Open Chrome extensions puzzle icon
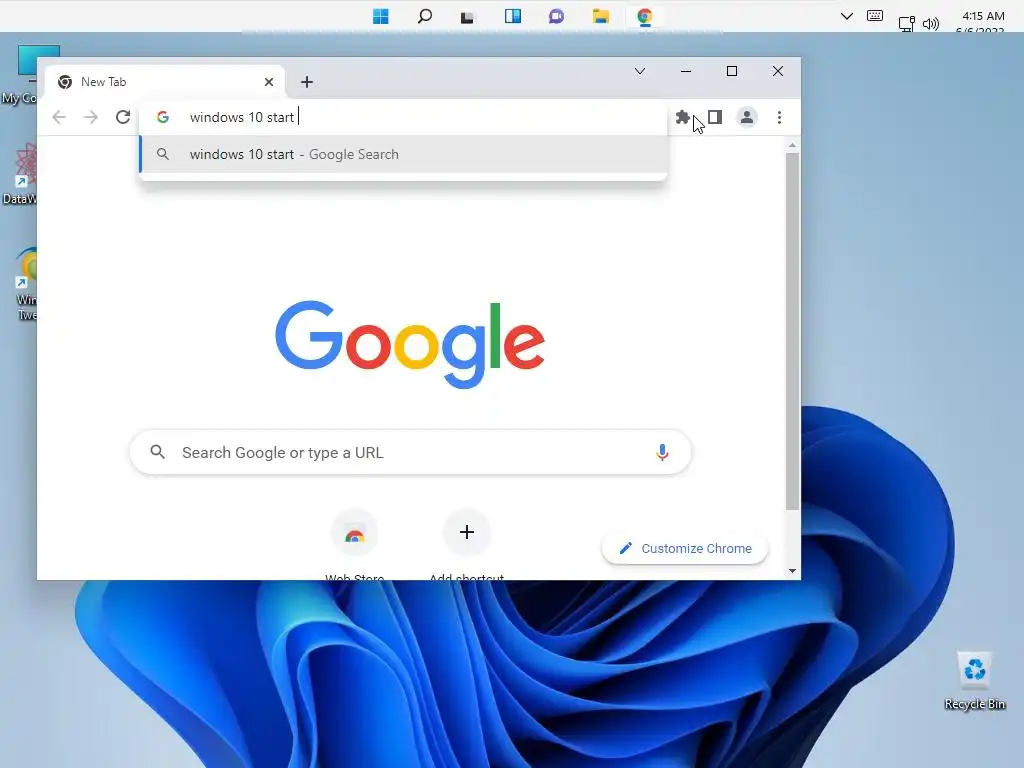Screen dimensions: 1024x768 pyautogui.click(x=682, y=117)
